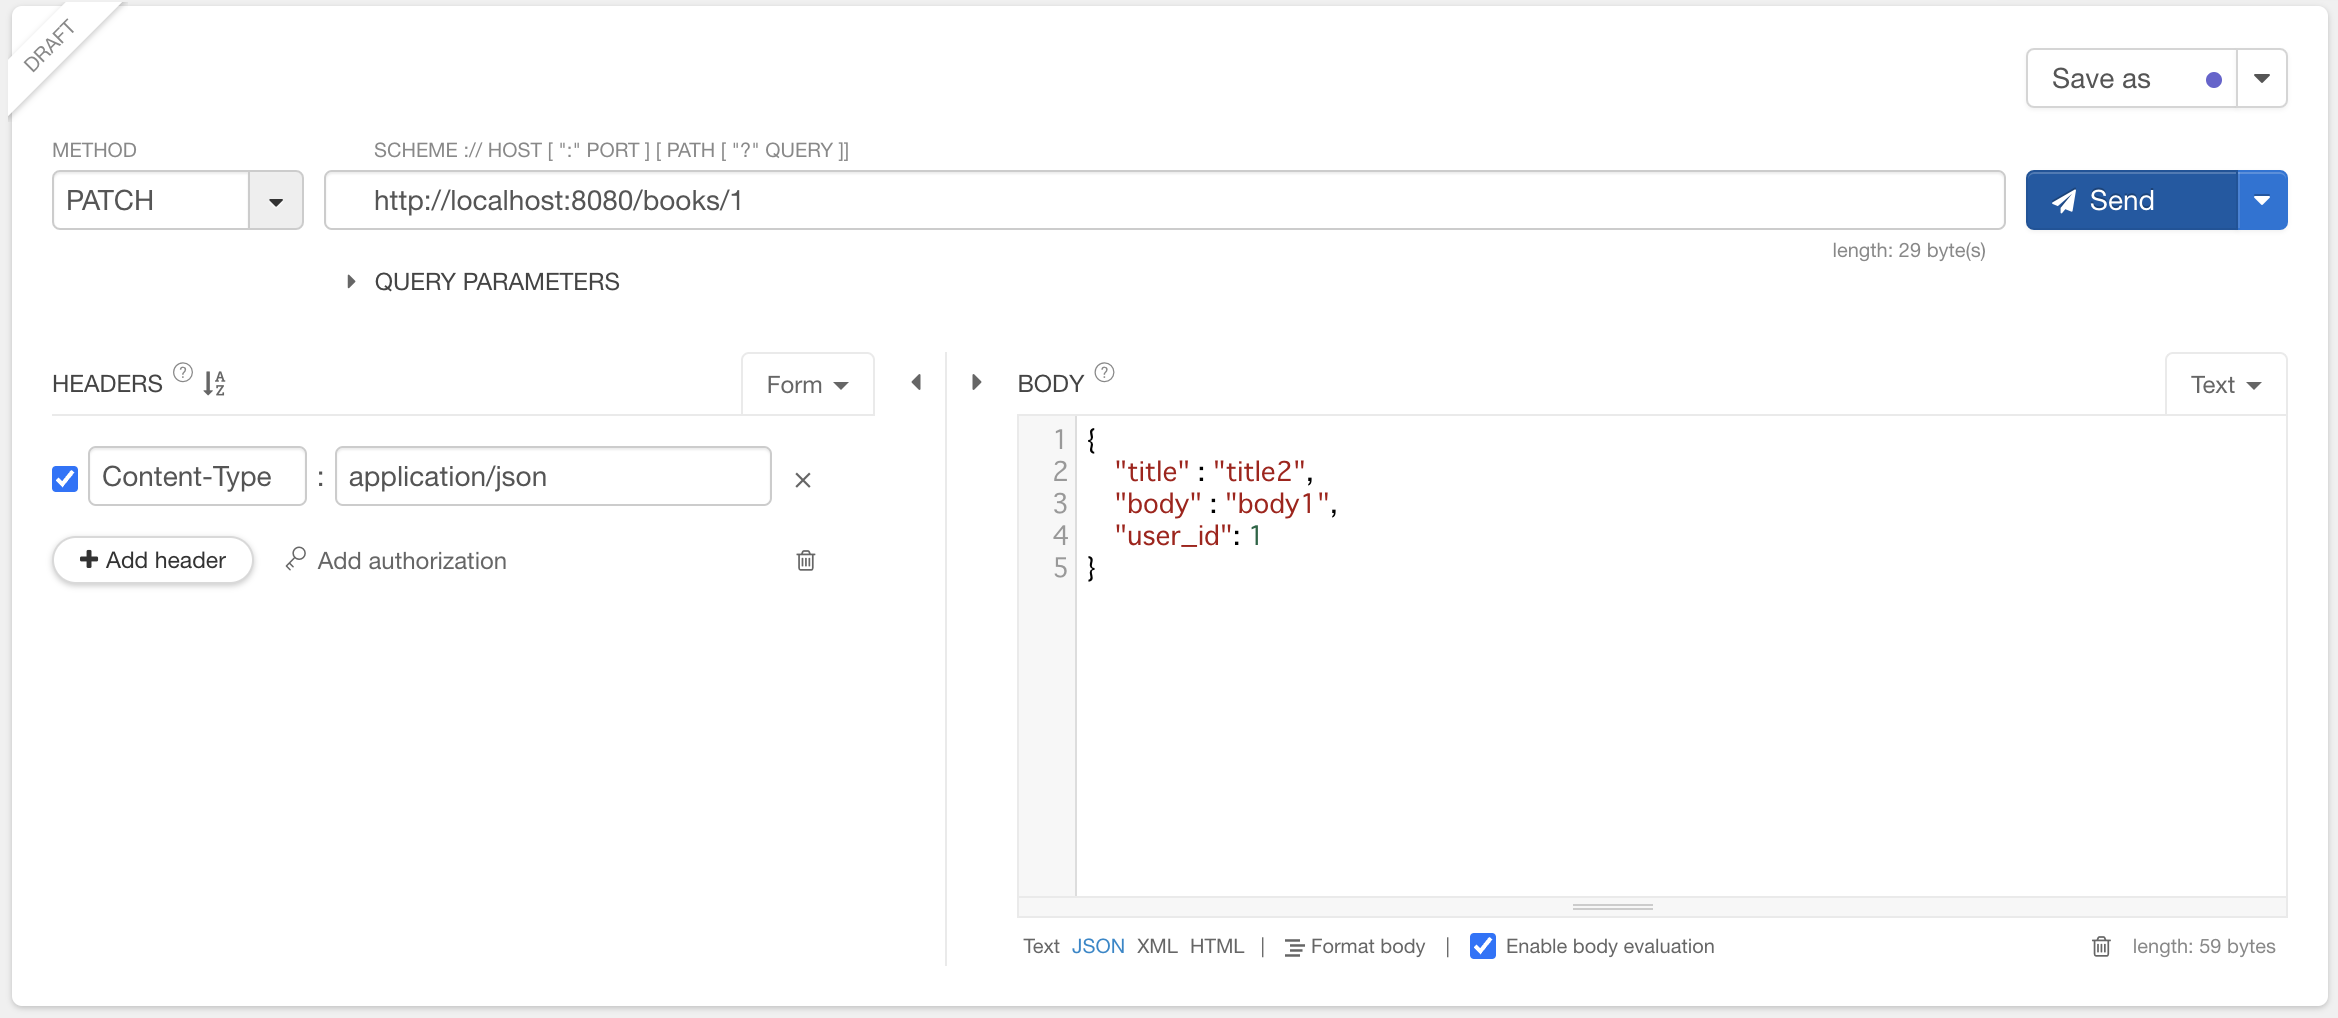Open the HTTP method dropdown
Screen dimensions: 2338x1018
(x=276, y=201)
